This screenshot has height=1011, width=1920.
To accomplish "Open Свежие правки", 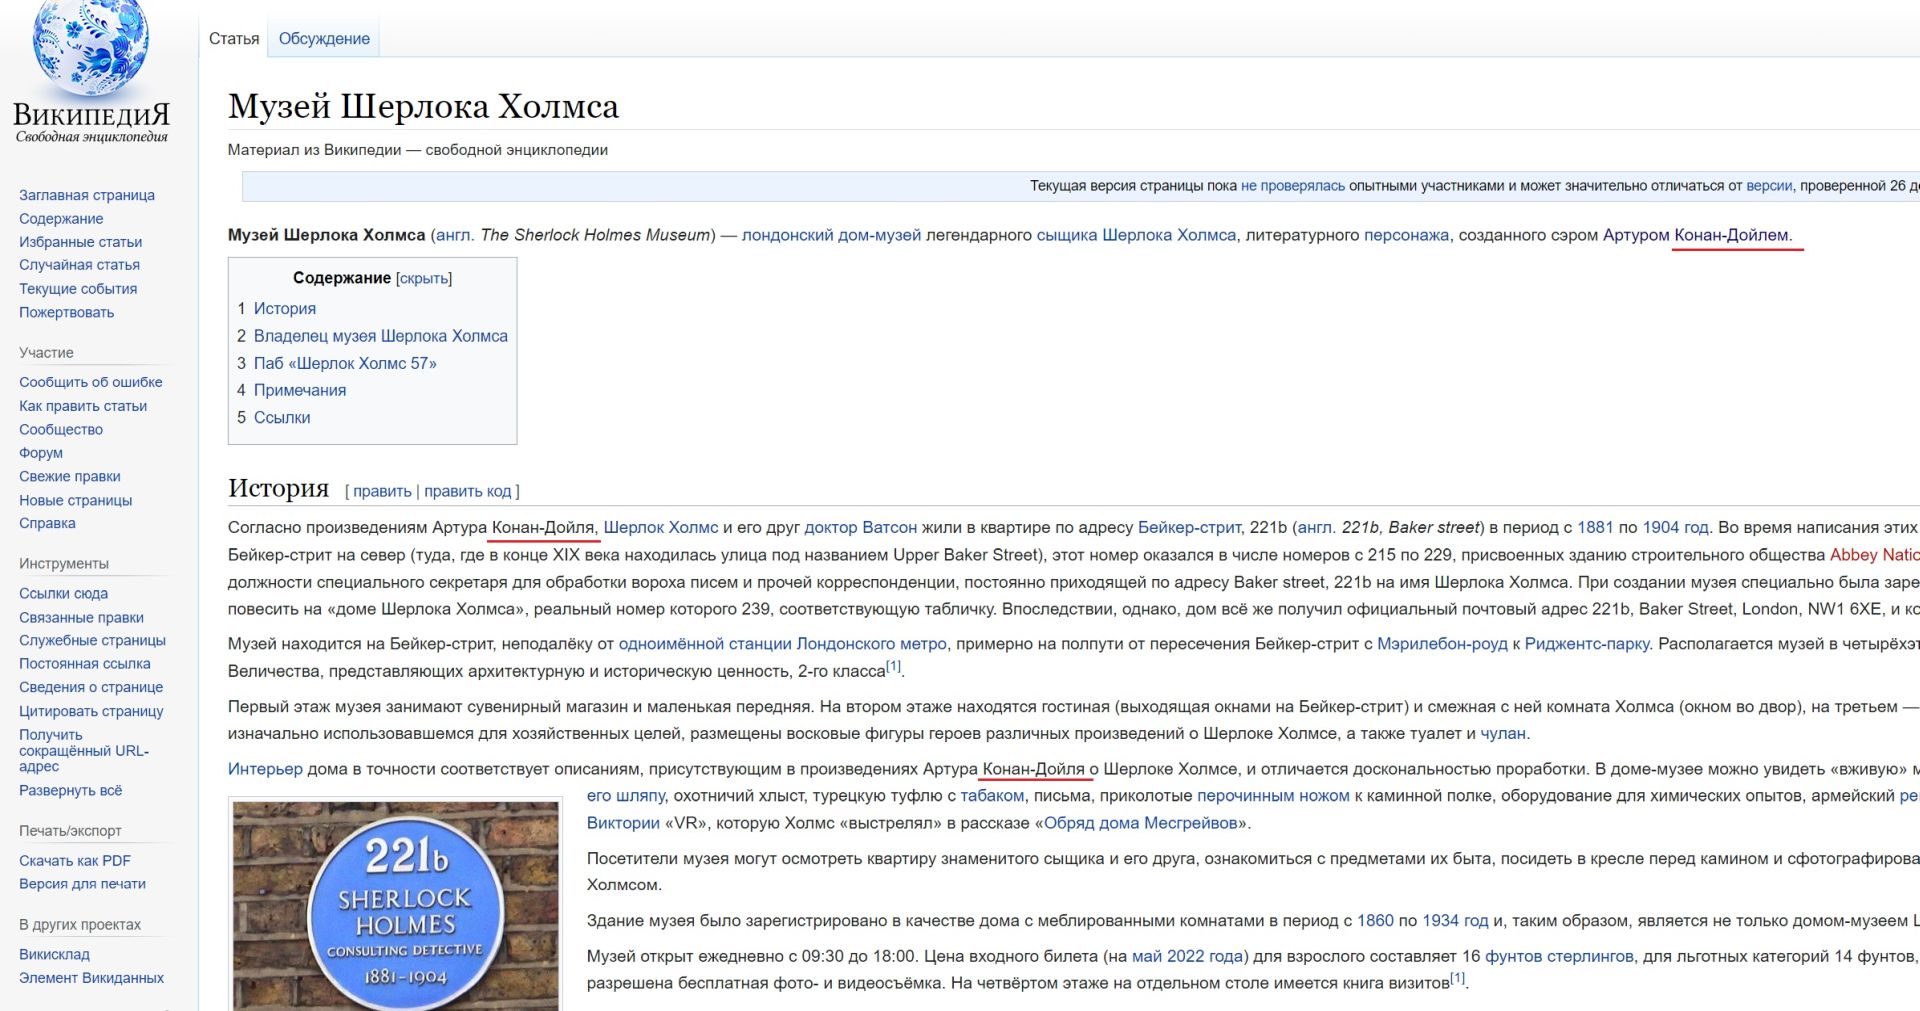I will 69,476.
